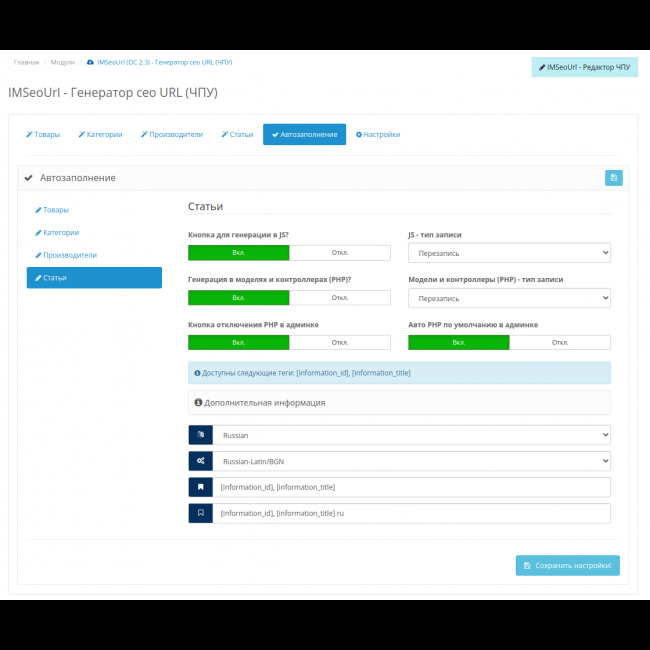Disable Генерация в моделях и контроллерах PHP
650x650 pixels.
(x=339, y=298)
